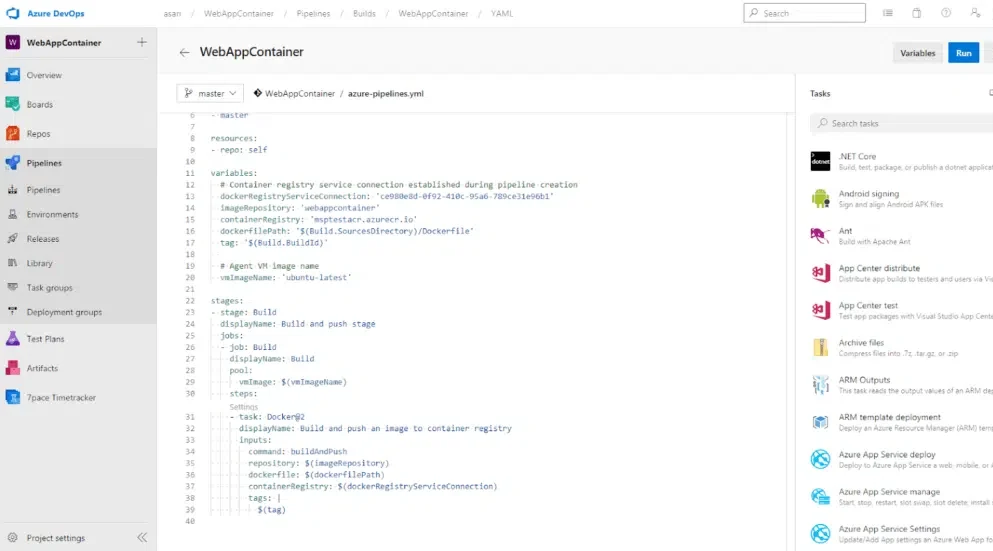Open user settings icon in the header
993x551 pixels.
[x=975, y=13]
